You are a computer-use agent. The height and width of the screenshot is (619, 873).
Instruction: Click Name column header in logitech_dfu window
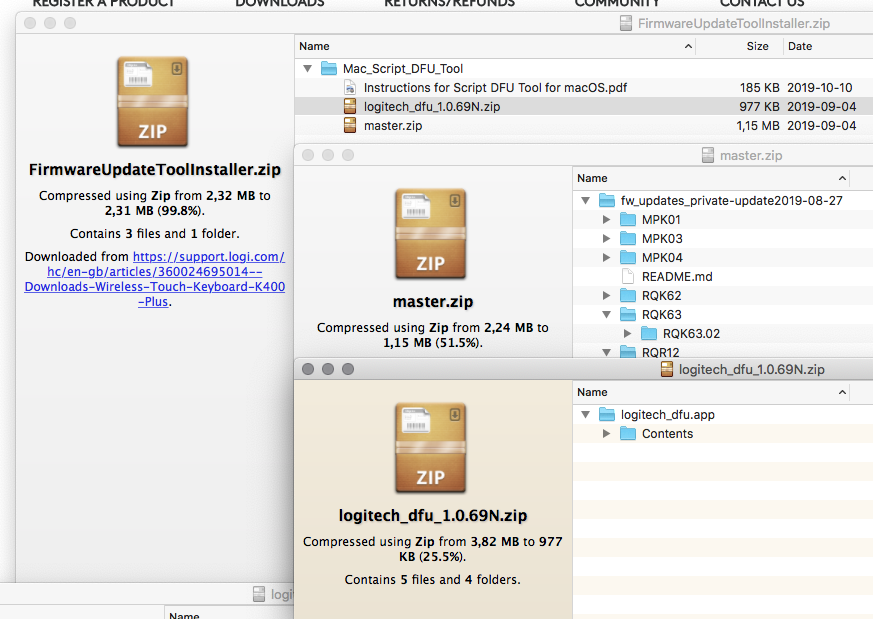(592, 392)
